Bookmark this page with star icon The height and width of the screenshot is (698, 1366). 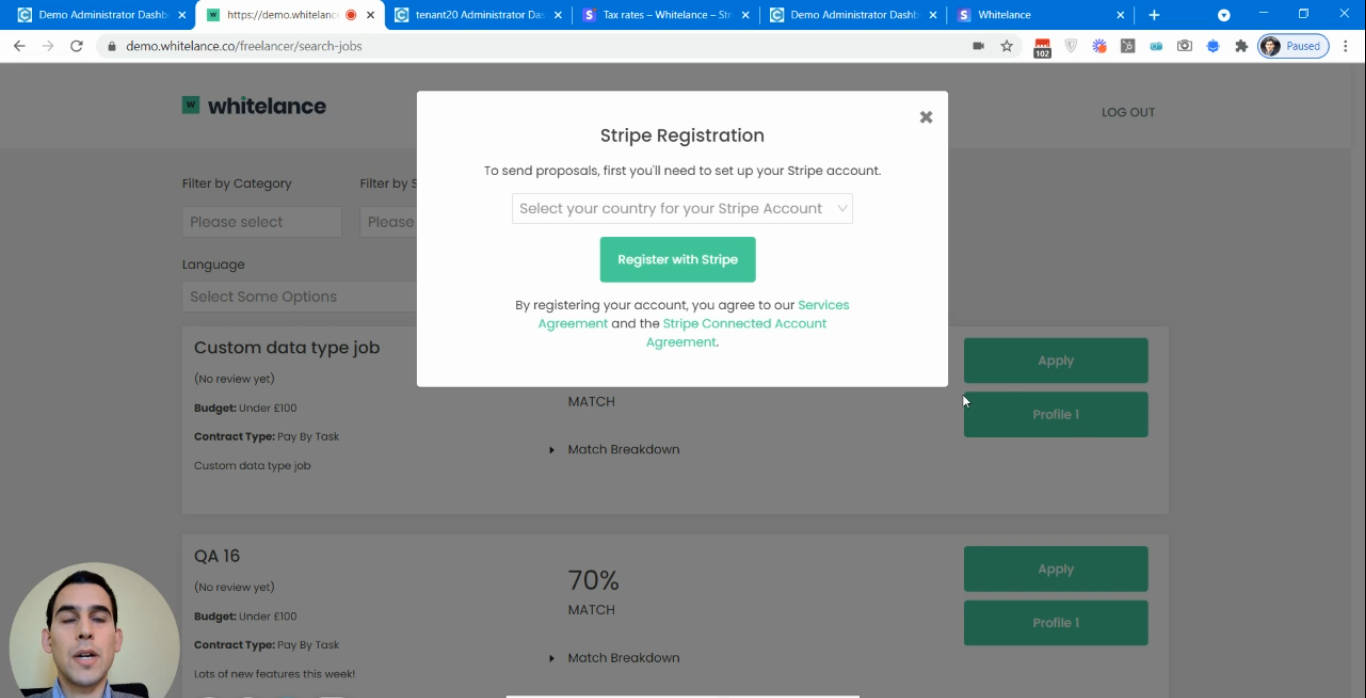tap(1006, 46)
